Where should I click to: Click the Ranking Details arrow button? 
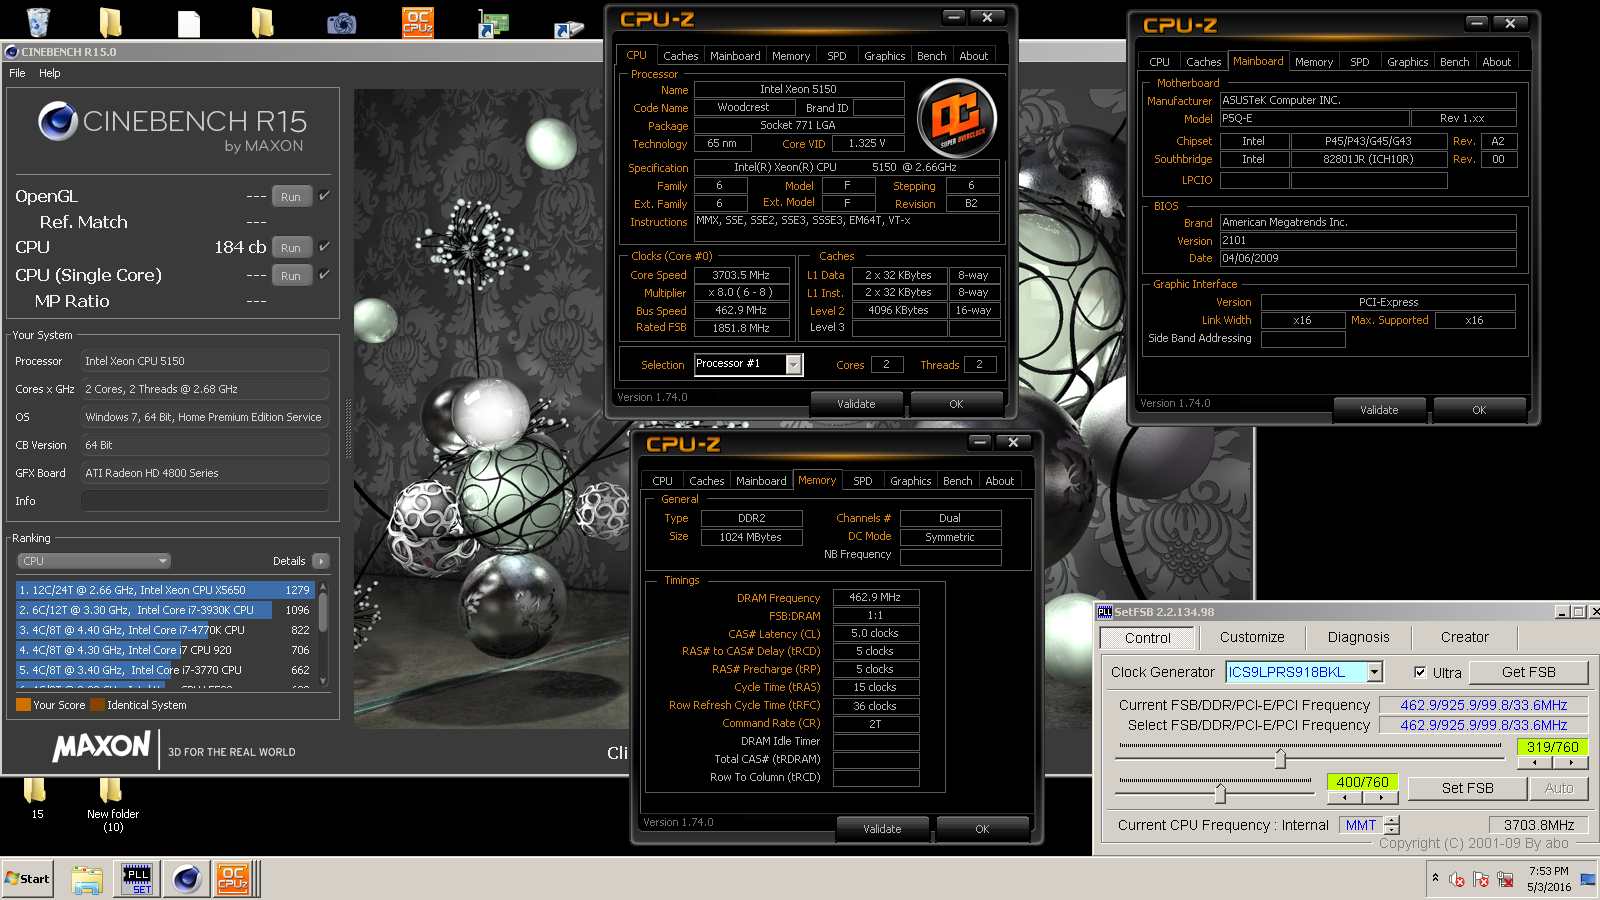point(321,561)
